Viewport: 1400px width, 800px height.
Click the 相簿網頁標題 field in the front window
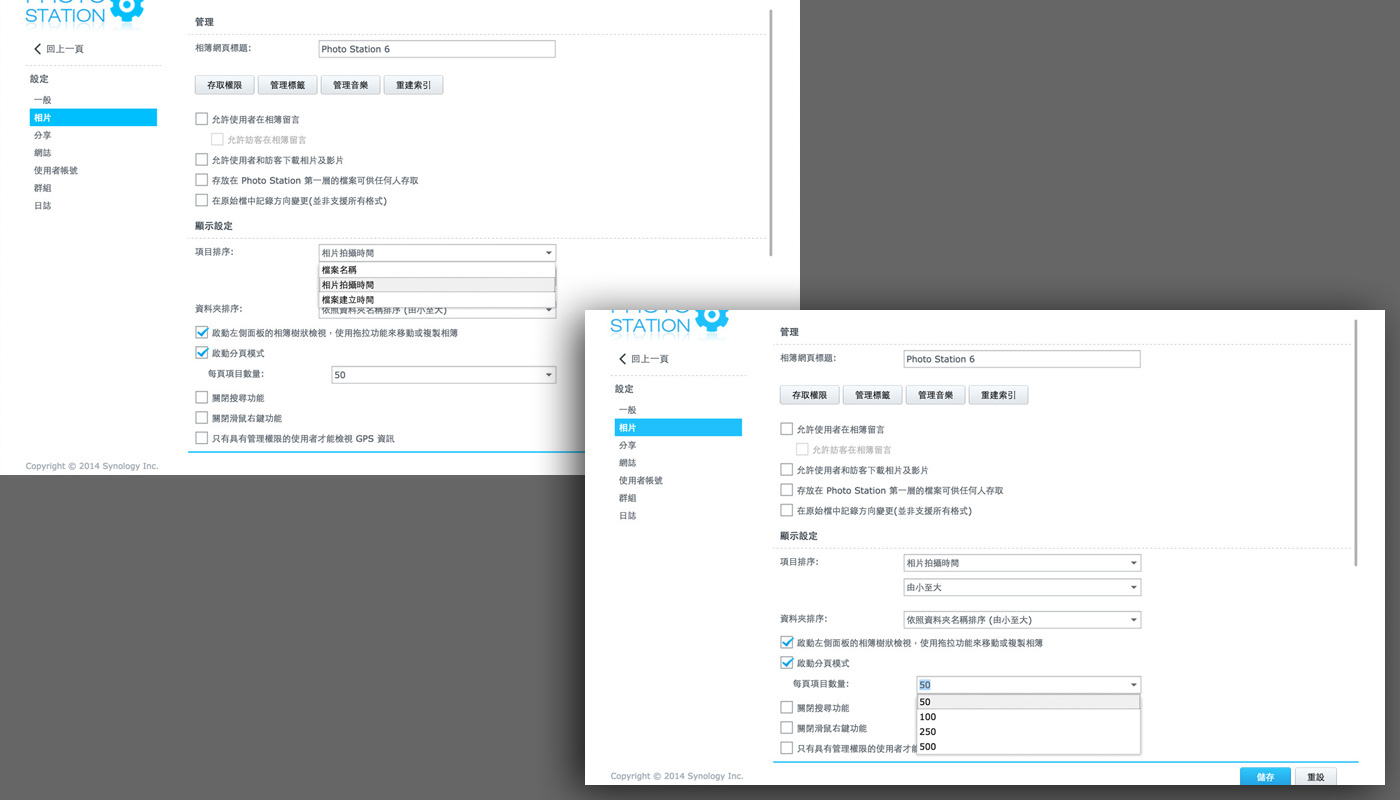click(x=1022, y=359)
